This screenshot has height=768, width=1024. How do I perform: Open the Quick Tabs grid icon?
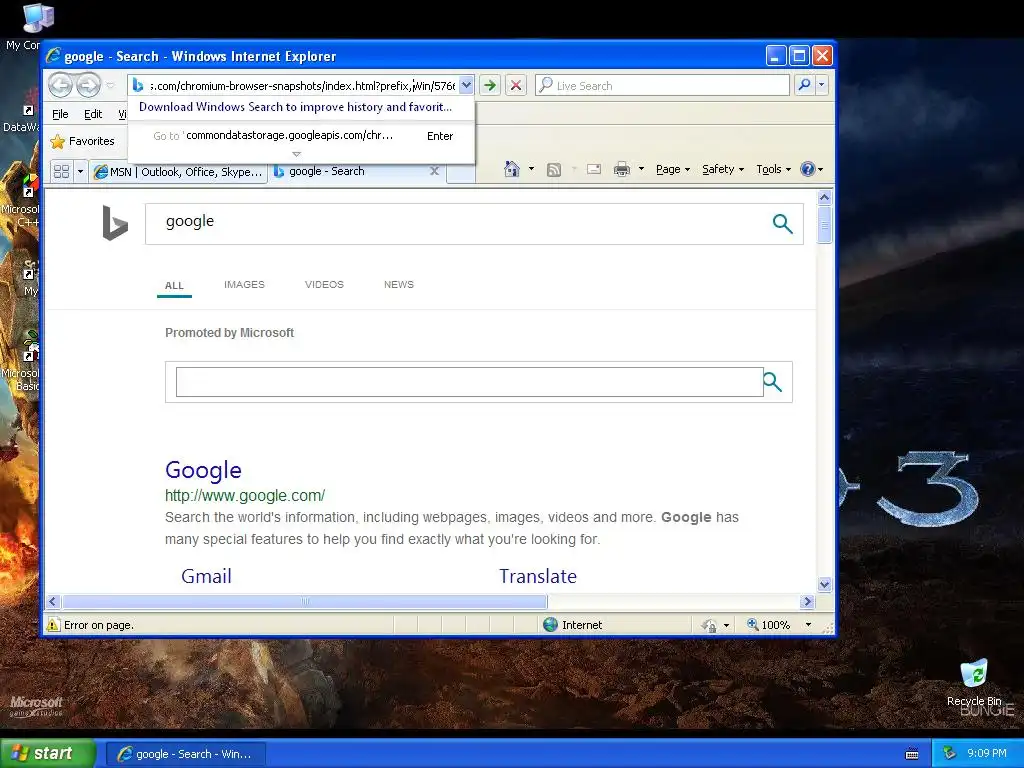pyautogui.click(x=61, y=172)
